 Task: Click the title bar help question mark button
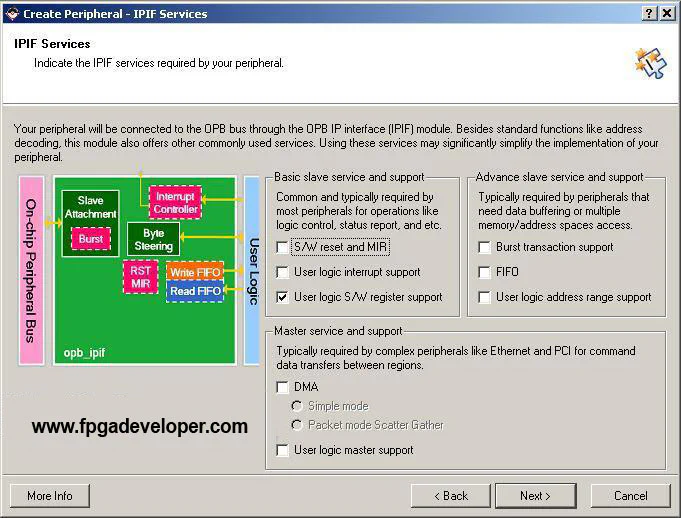pos(649,13)
